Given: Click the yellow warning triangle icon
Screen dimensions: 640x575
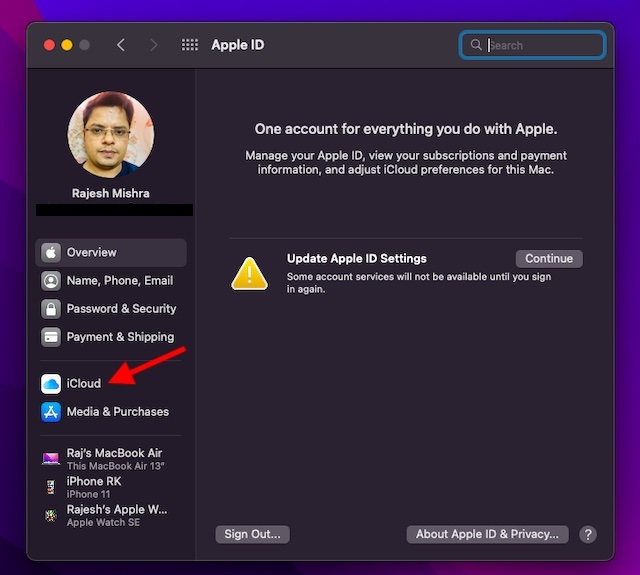Looking at the screenshot, I should coord(249,274).
